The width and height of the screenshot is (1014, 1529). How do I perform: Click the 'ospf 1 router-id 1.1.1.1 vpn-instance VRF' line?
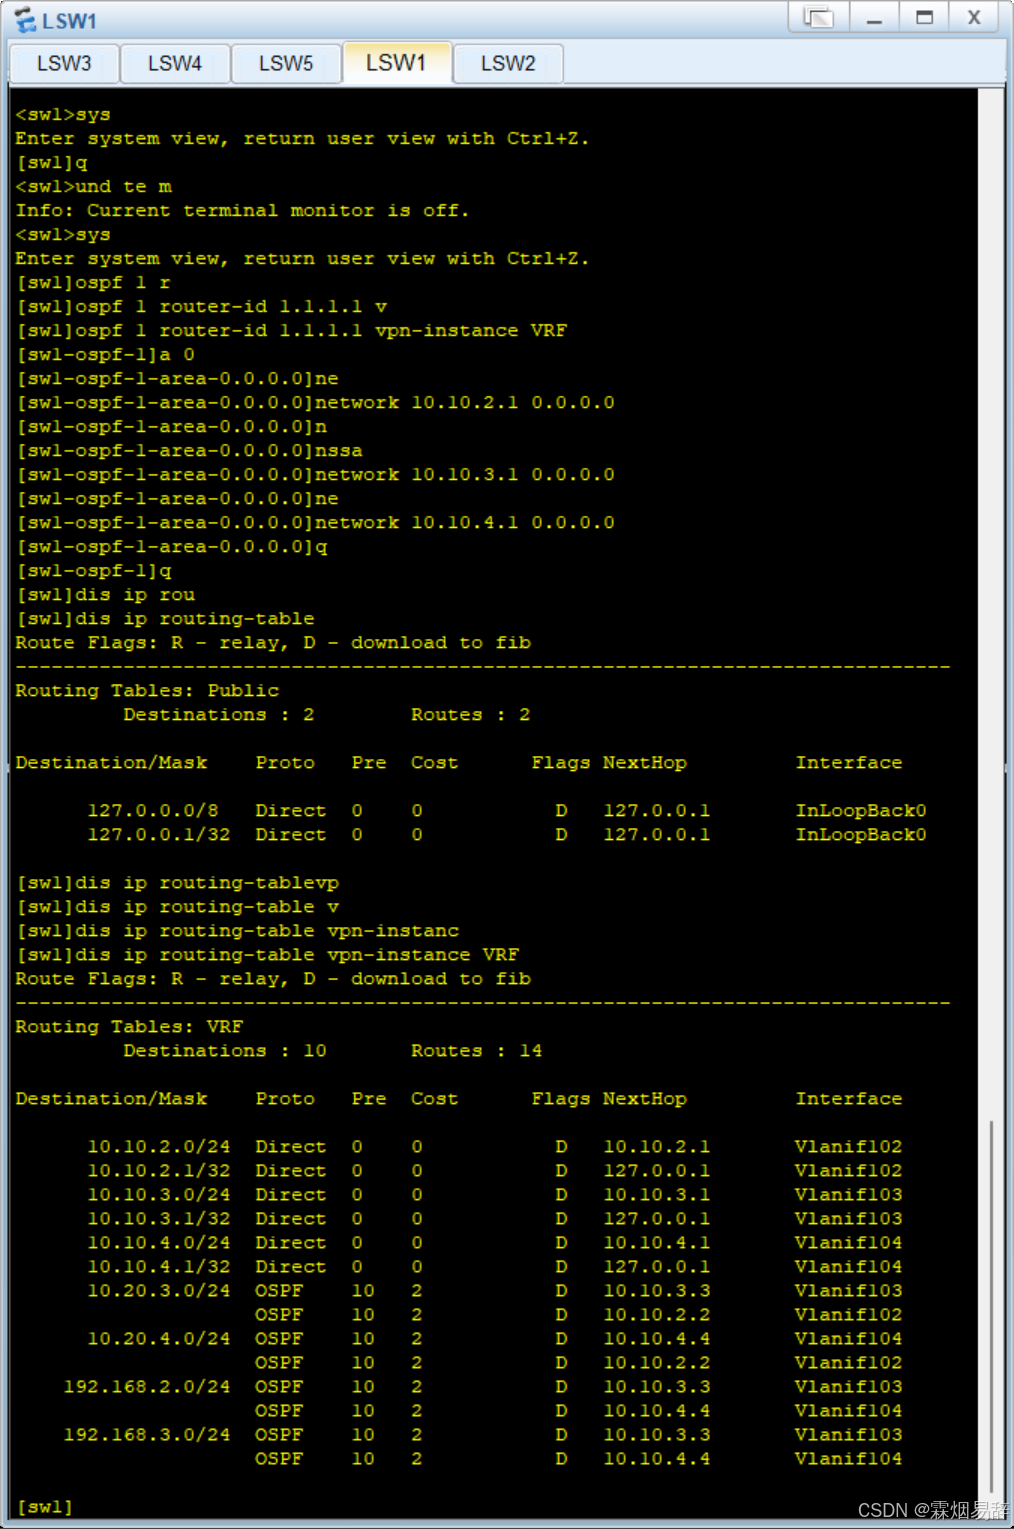[x=291, y=330]
